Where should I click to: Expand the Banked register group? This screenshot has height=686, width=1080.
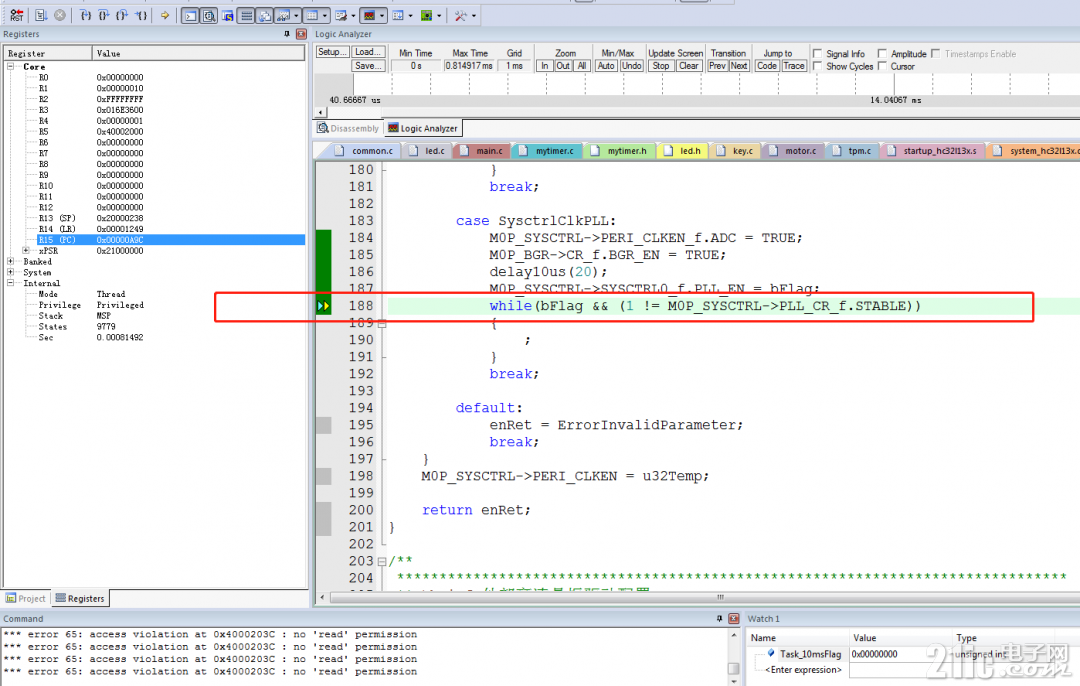10,262
